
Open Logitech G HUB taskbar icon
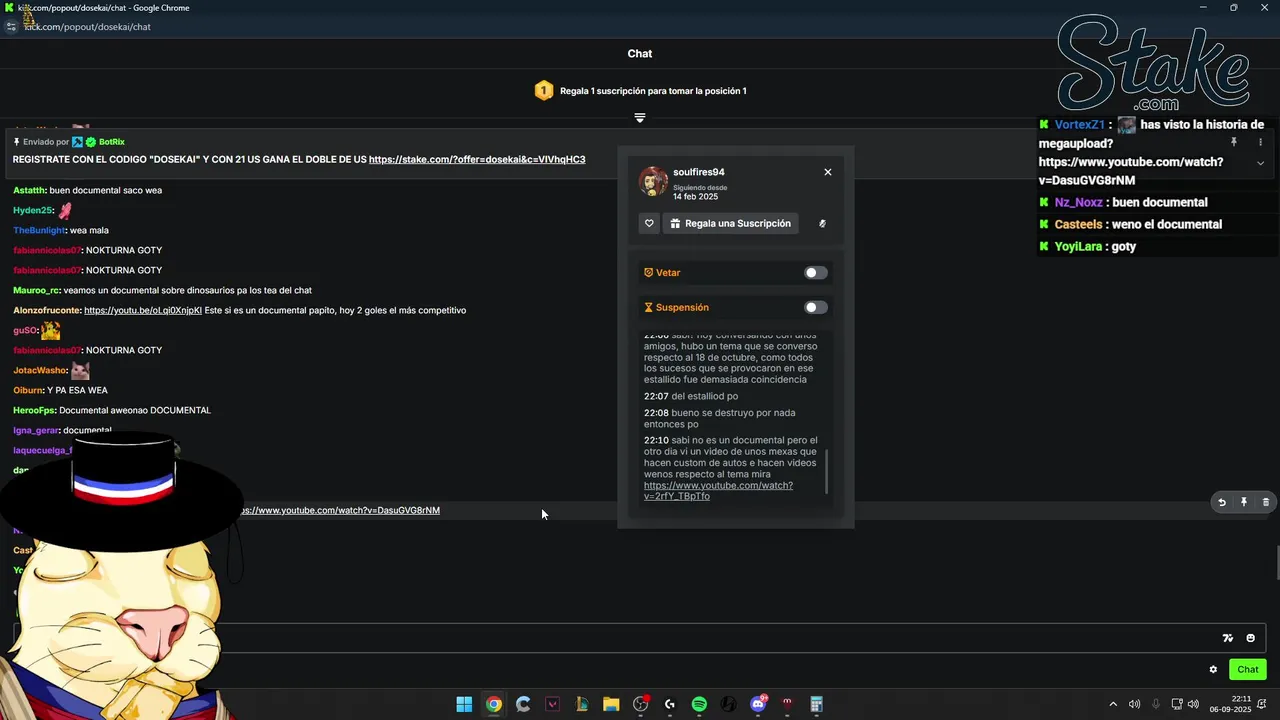coord(670,704)
